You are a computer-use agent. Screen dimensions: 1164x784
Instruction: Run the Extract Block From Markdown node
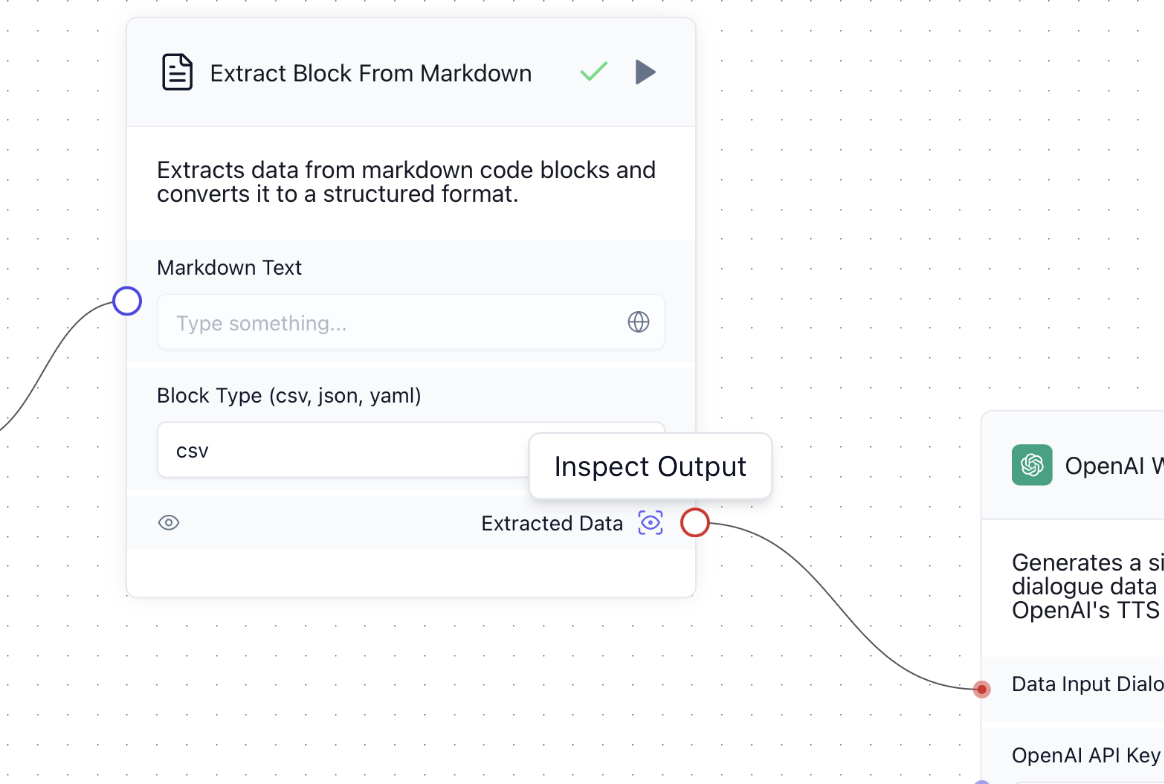pyautogui.click(x=646, y=72)
